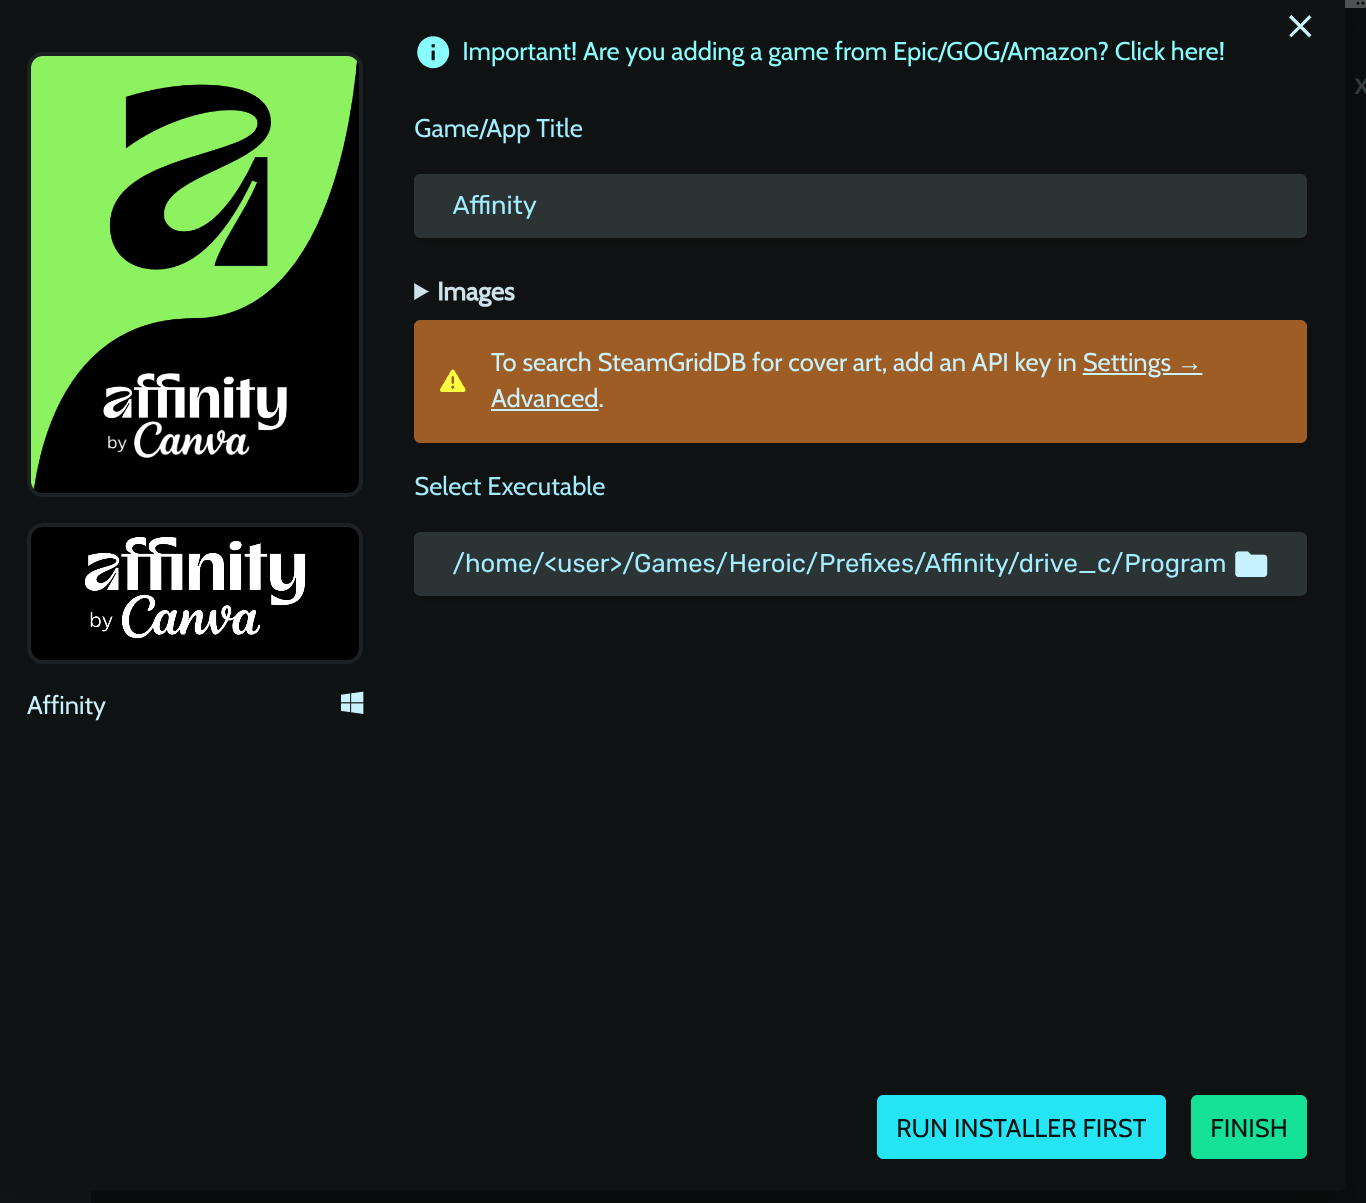Click the Finish button

click(x=1249, y=1127)
